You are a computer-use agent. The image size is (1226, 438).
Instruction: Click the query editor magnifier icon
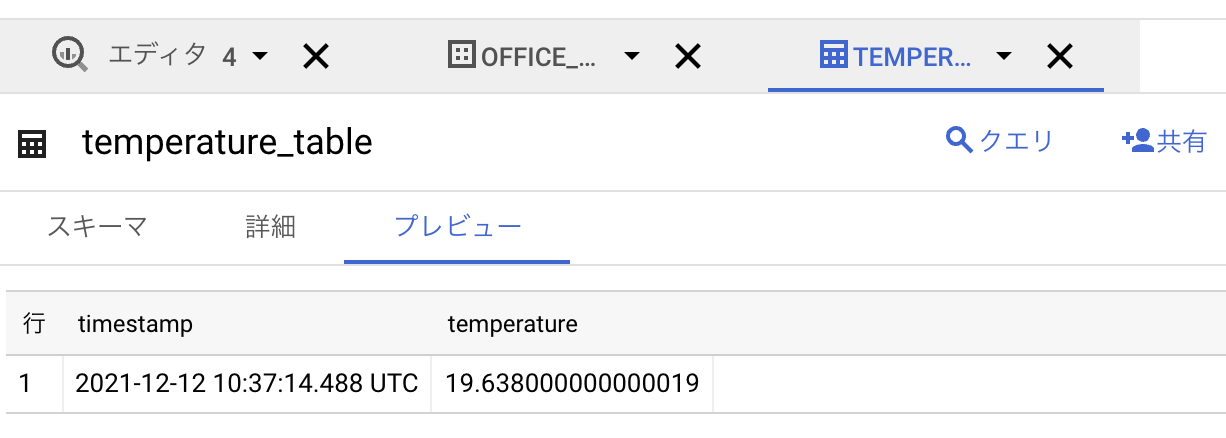pos(71,56)
